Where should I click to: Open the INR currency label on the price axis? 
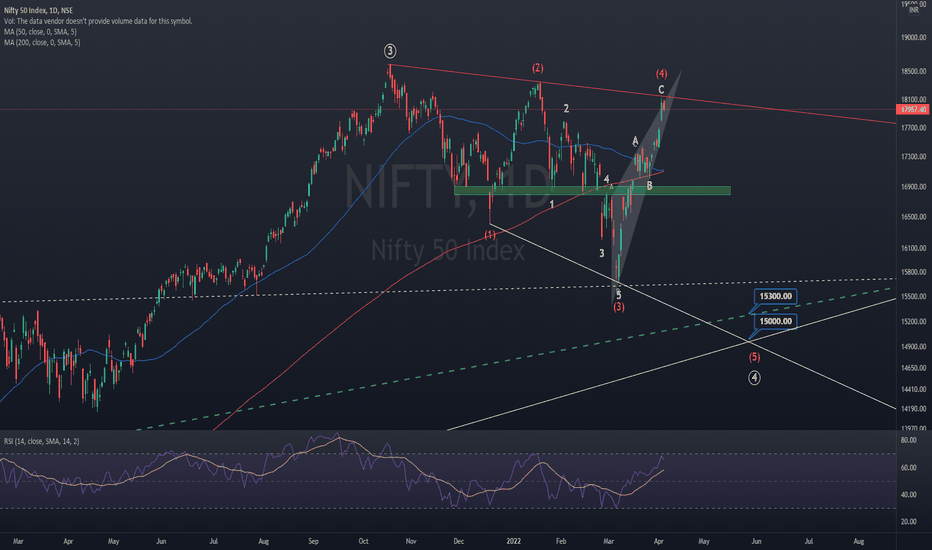pos(914,10)
